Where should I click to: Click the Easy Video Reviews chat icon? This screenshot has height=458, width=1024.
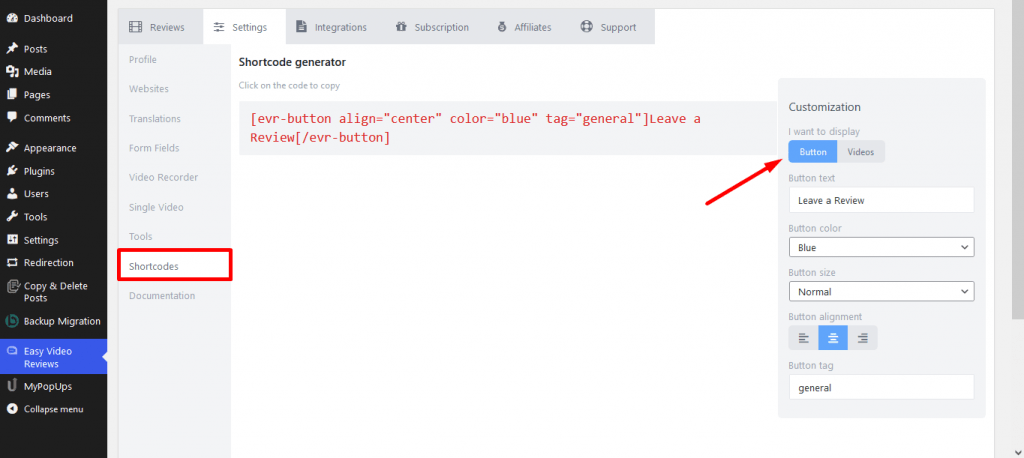tap(12, 351)
